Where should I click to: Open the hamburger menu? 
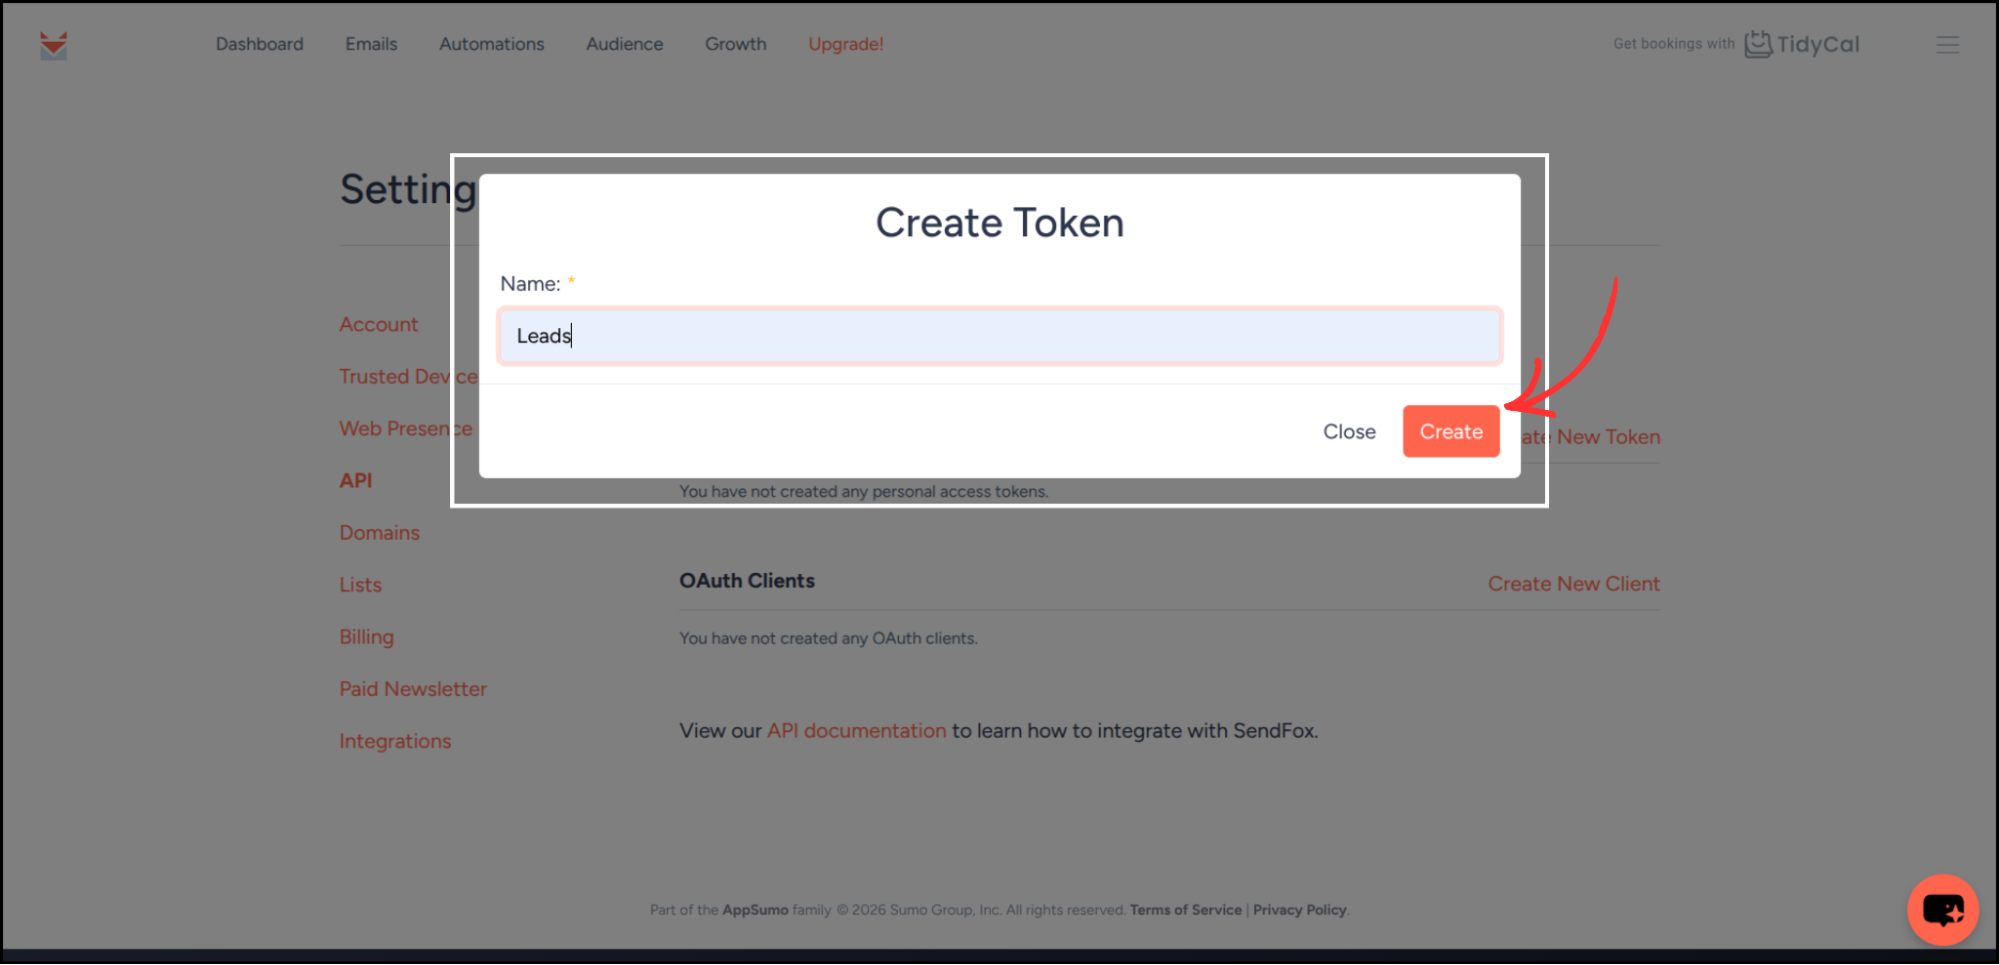pyautogui.click(x=1947, y=44)
